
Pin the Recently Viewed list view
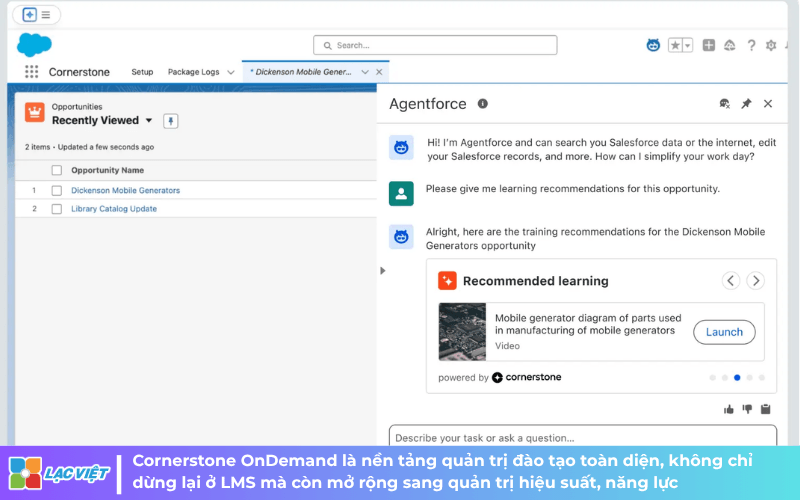[x=170, y=121]
